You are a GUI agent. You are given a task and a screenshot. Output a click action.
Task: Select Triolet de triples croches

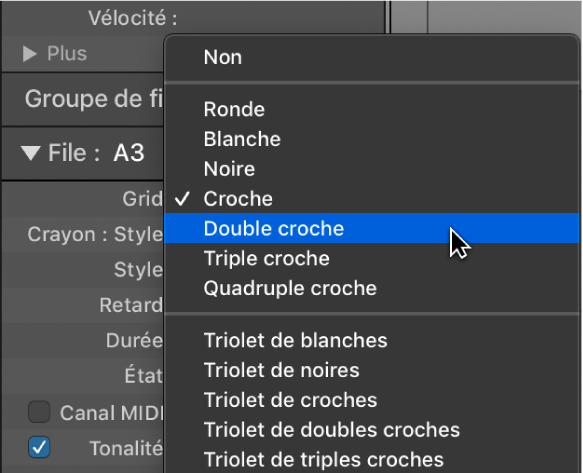372,460
